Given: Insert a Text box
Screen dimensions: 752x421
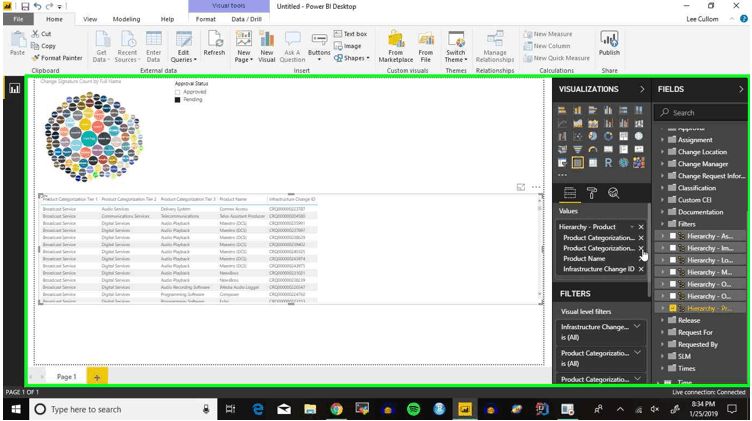Looking at the screenshot, I should (x=350, y=34).
